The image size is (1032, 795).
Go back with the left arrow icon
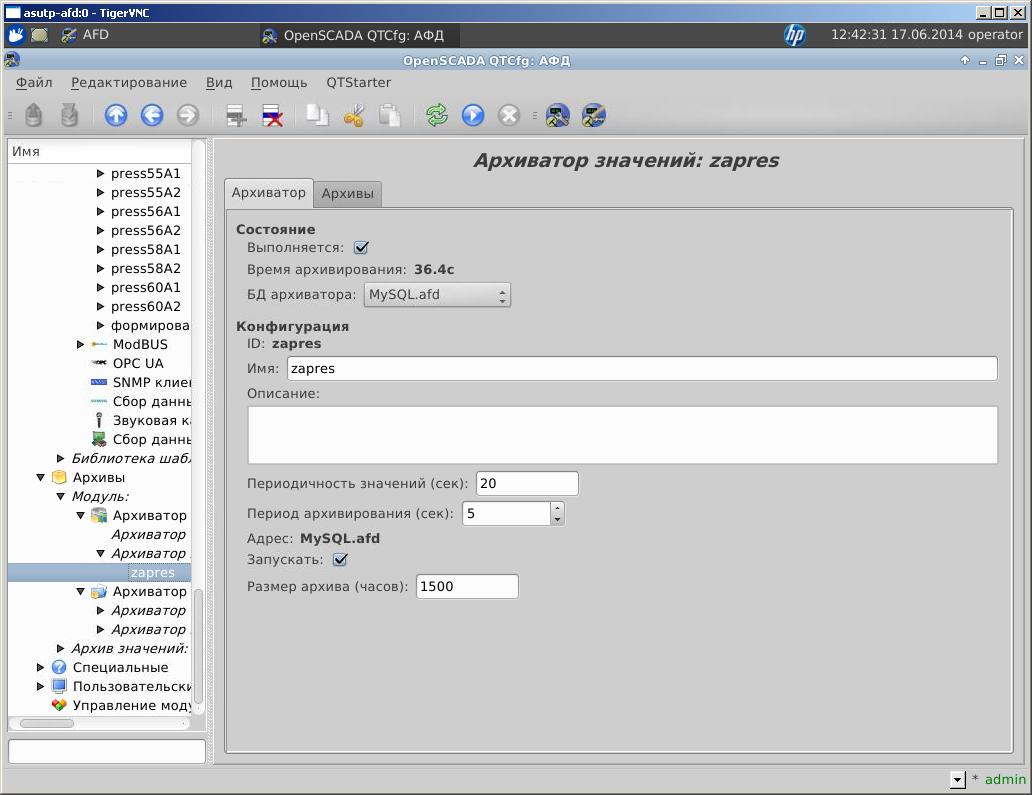152,116
